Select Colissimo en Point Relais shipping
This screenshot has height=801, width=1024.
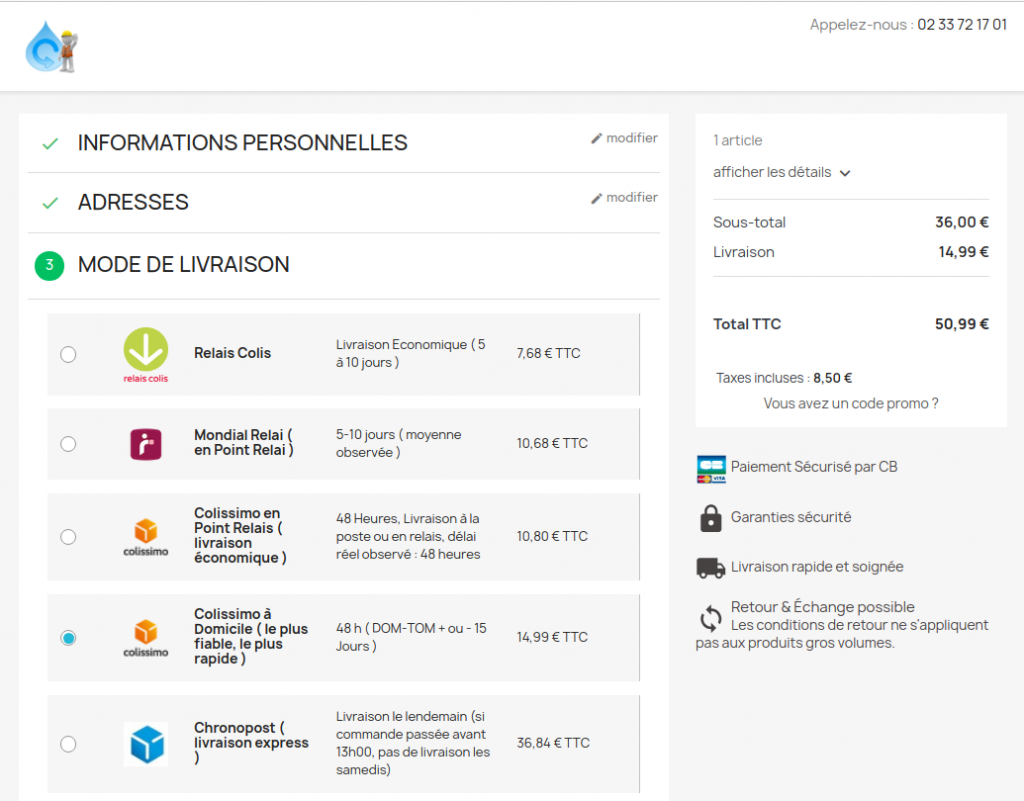pyautogui.click(x=68, y=536)
